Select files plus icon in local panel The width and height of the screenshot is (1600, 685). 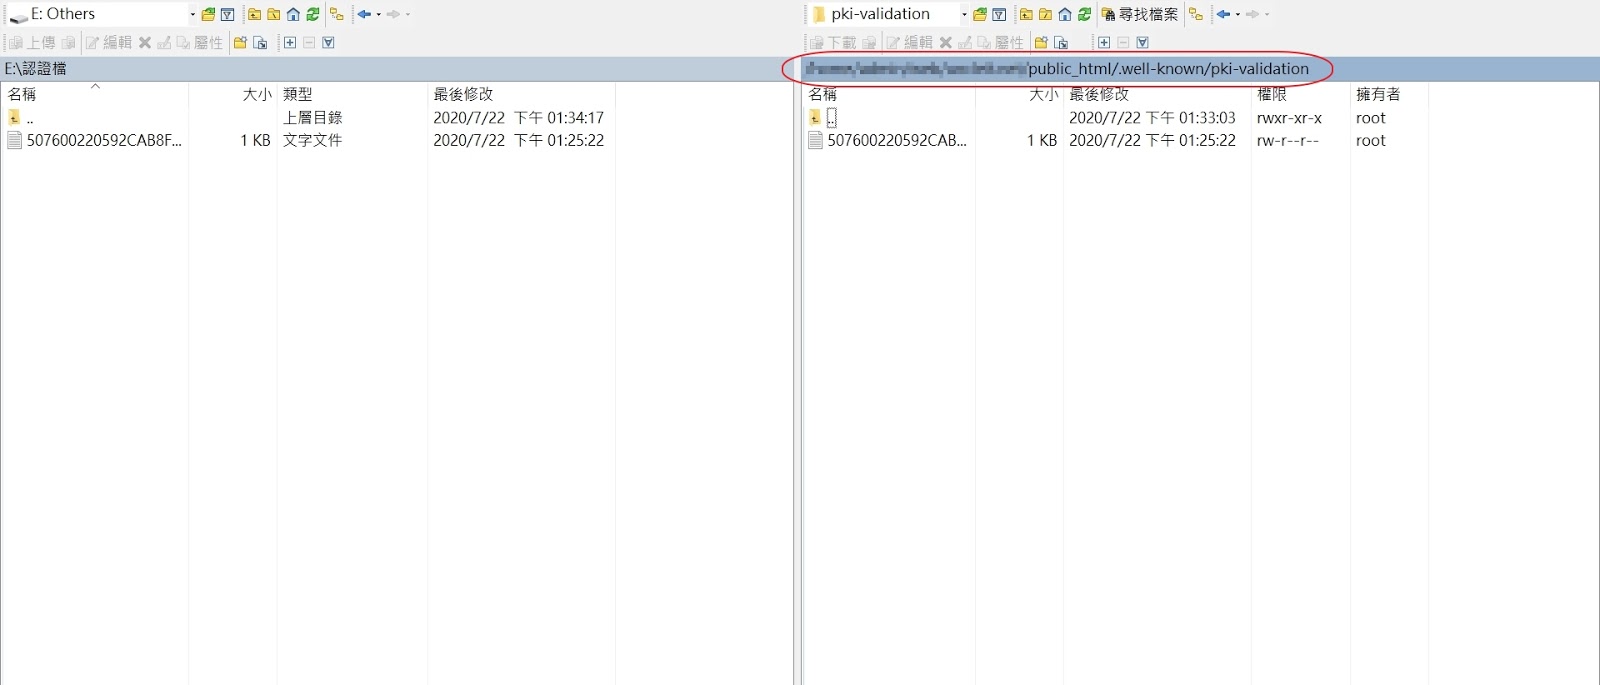click(x=290, y=42)
